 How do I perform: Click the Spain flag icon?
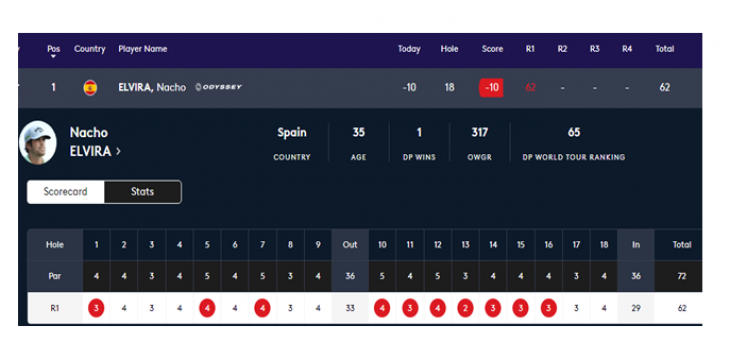tap(90, 88)
